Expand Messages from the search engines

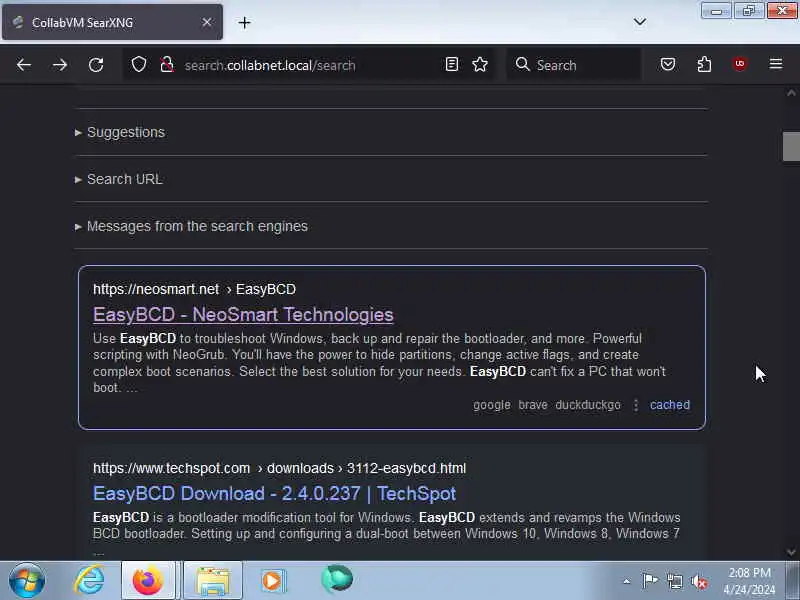click(191, 226)
